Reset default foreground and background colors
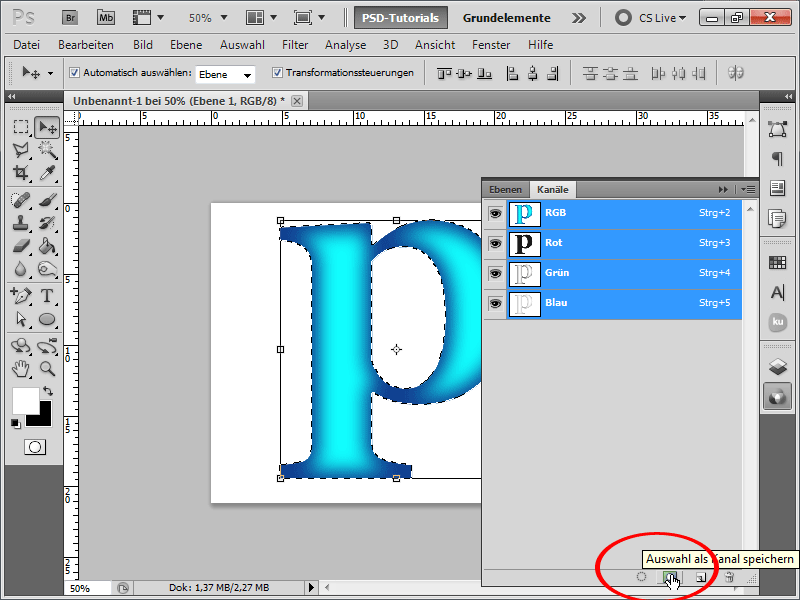800x600 pixels. point(15,423)
